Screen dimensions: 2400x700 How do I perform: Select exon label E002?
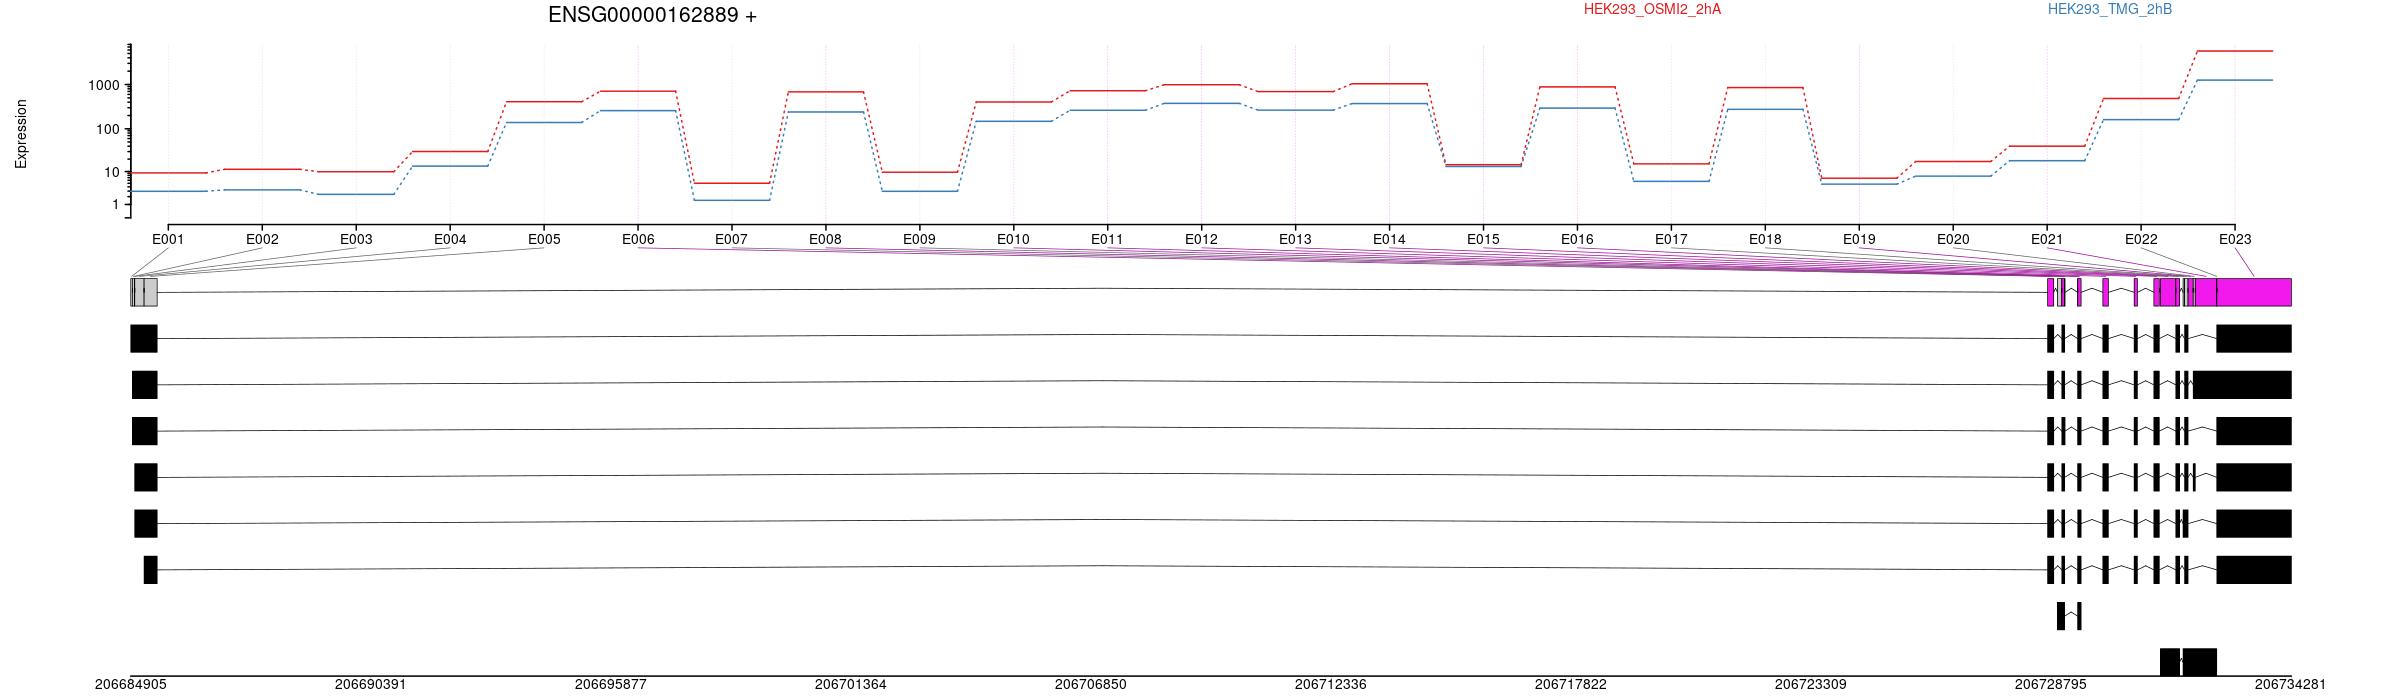[x=262, y=240]
